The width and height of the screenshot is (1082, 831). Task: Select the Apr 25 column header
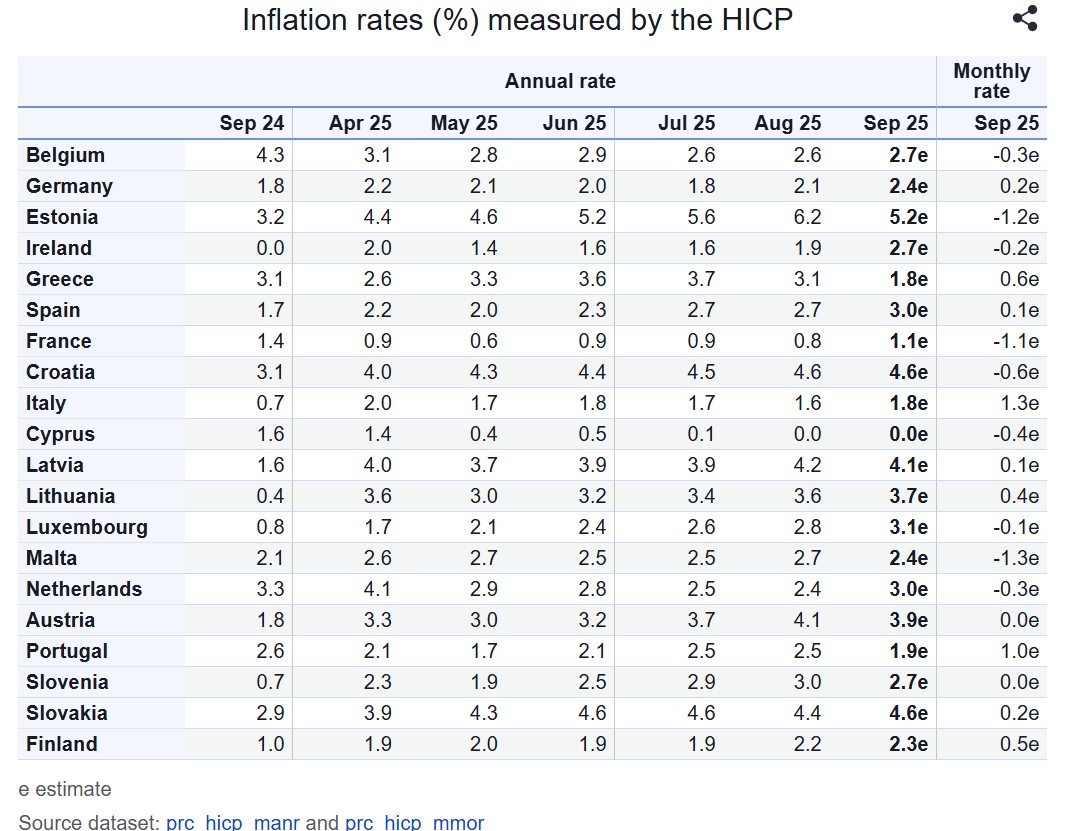(x=360, y=123)
